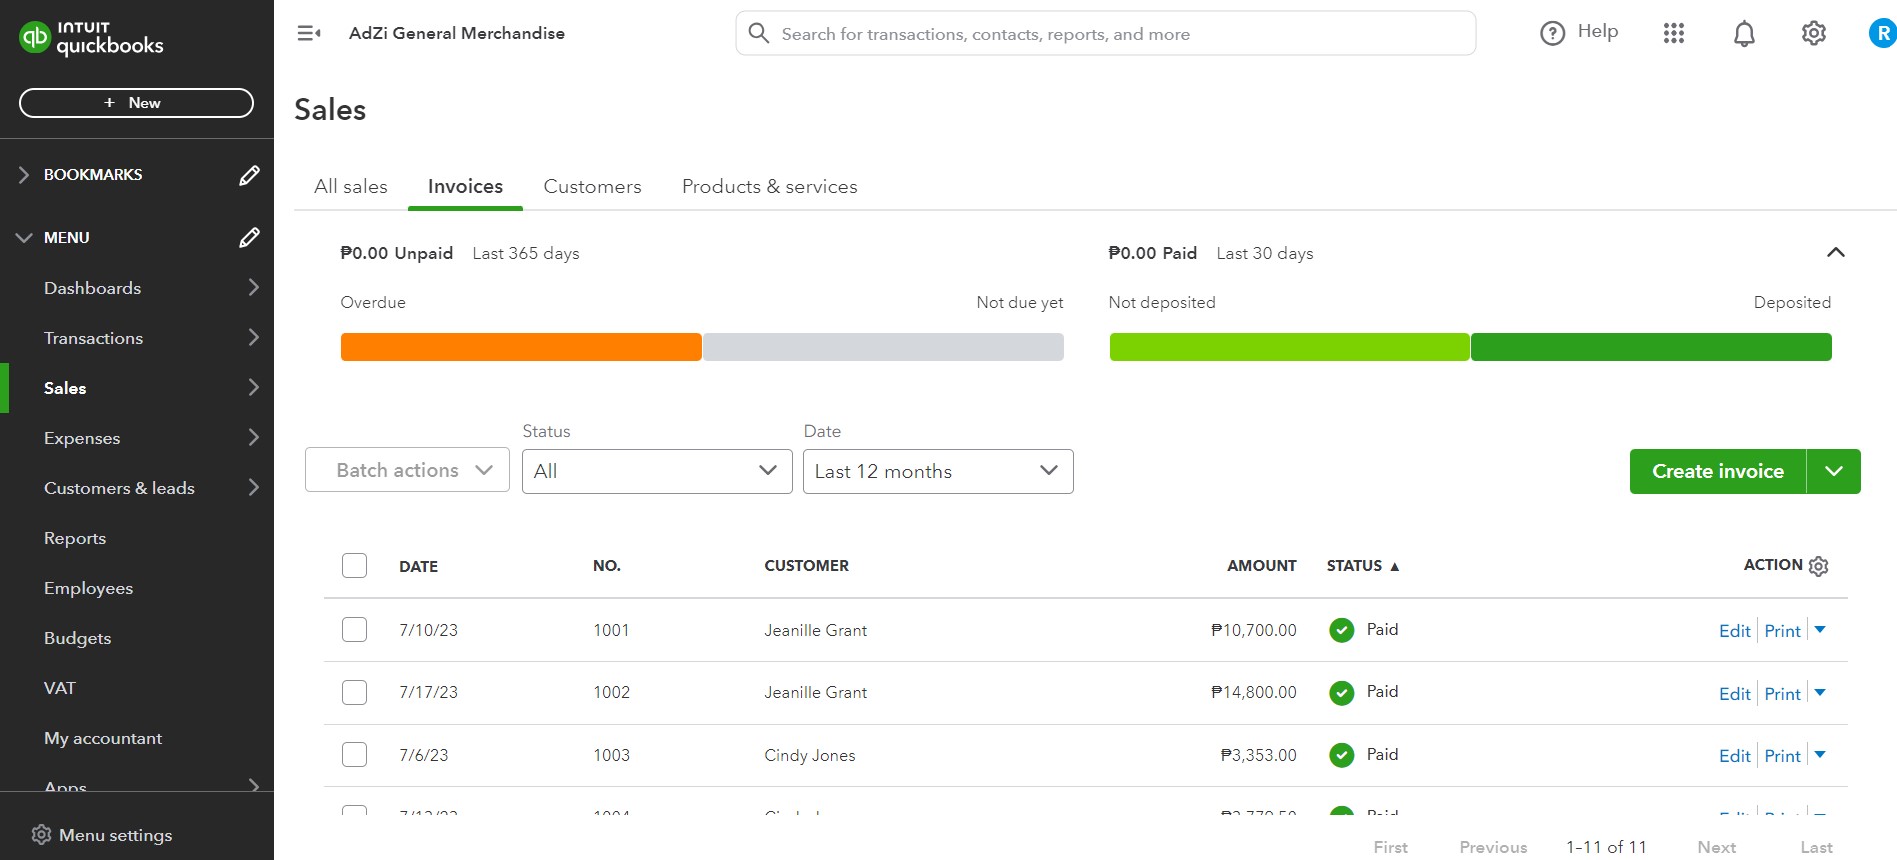Open the settings gear in top bar
The height and width of the screenshot is (860, 1897).
coord(1814,33)
